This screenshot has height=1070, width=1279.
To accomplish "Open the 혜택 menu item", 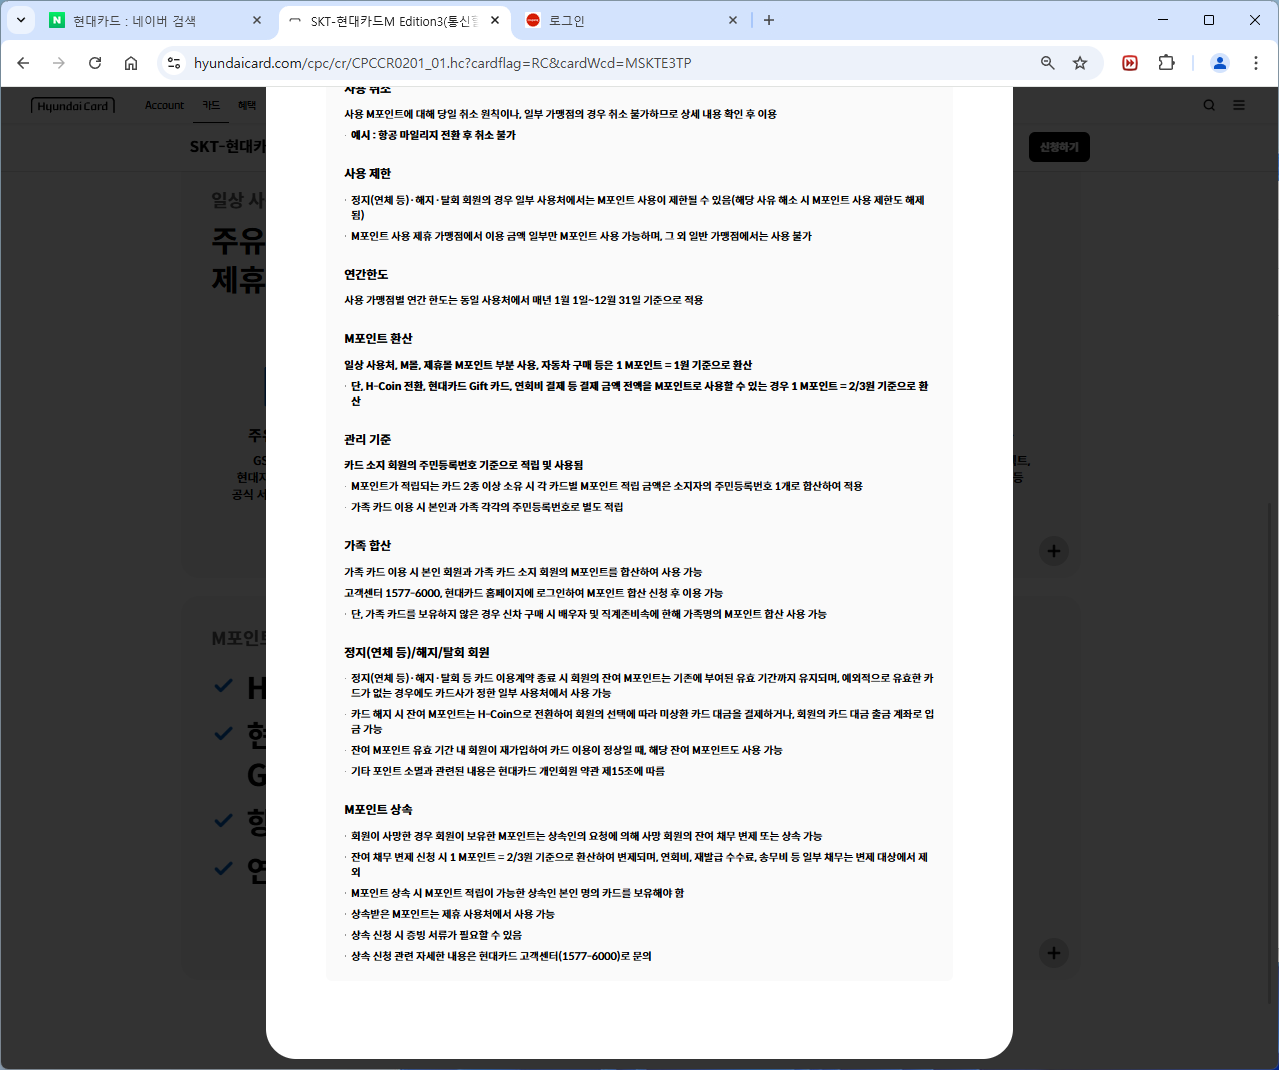I will tap(247, 105).
